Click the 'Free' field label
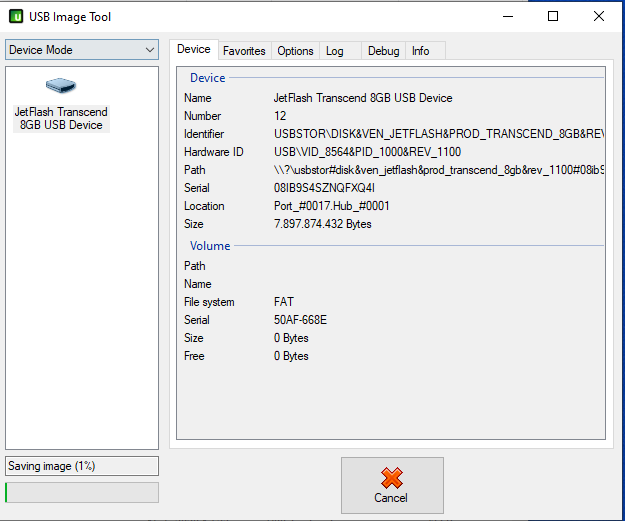The height and width of the screenshot is (521, 625). pos(194,356)
